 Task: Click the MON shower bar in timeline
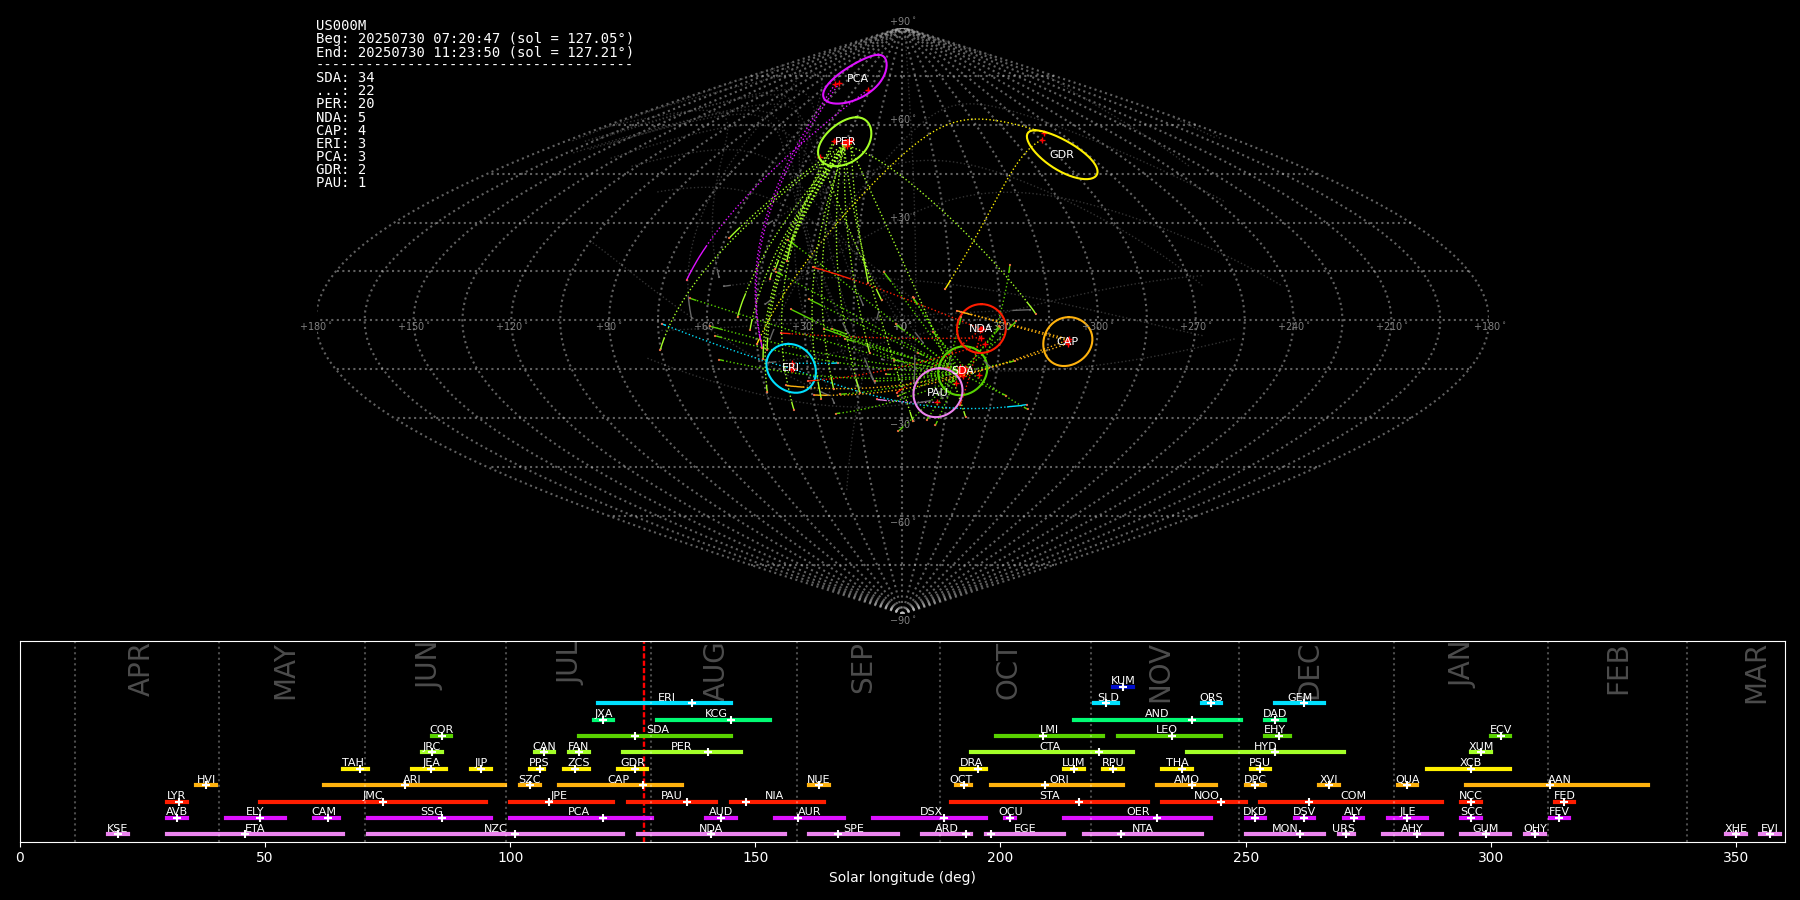pos(1285,834)
